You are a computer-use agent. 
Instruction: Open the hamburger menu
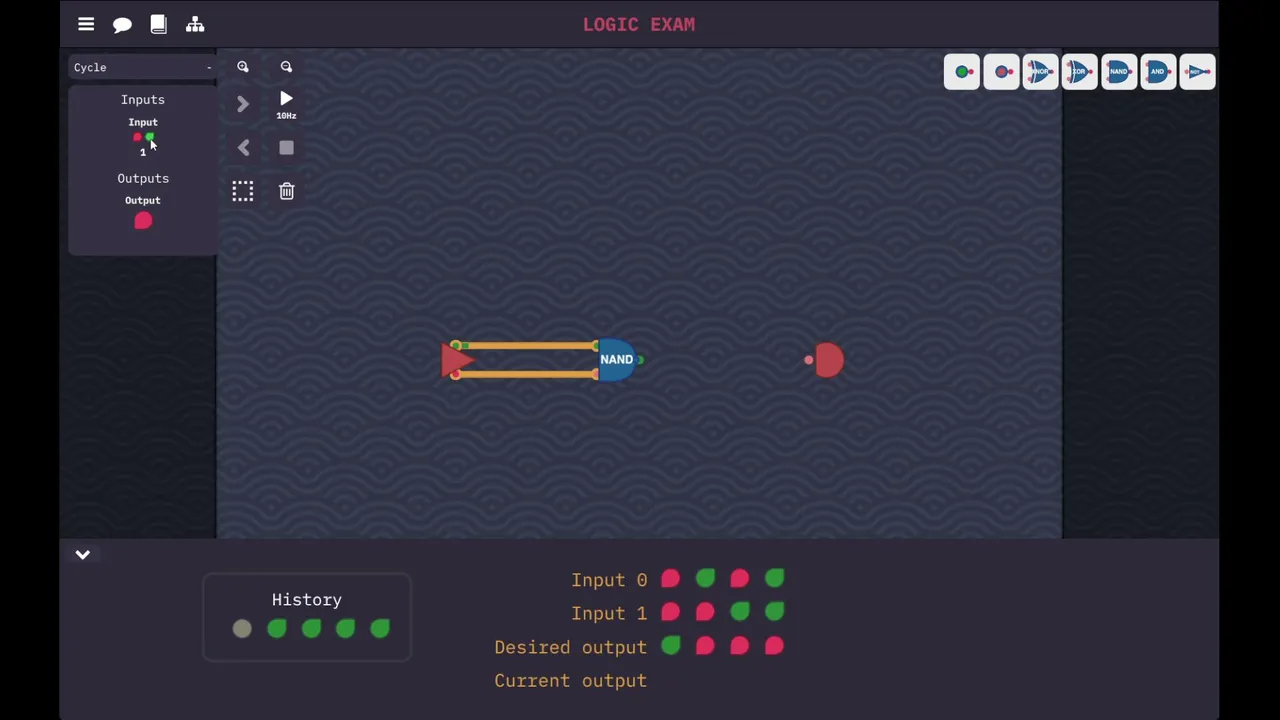click(86, 24)
